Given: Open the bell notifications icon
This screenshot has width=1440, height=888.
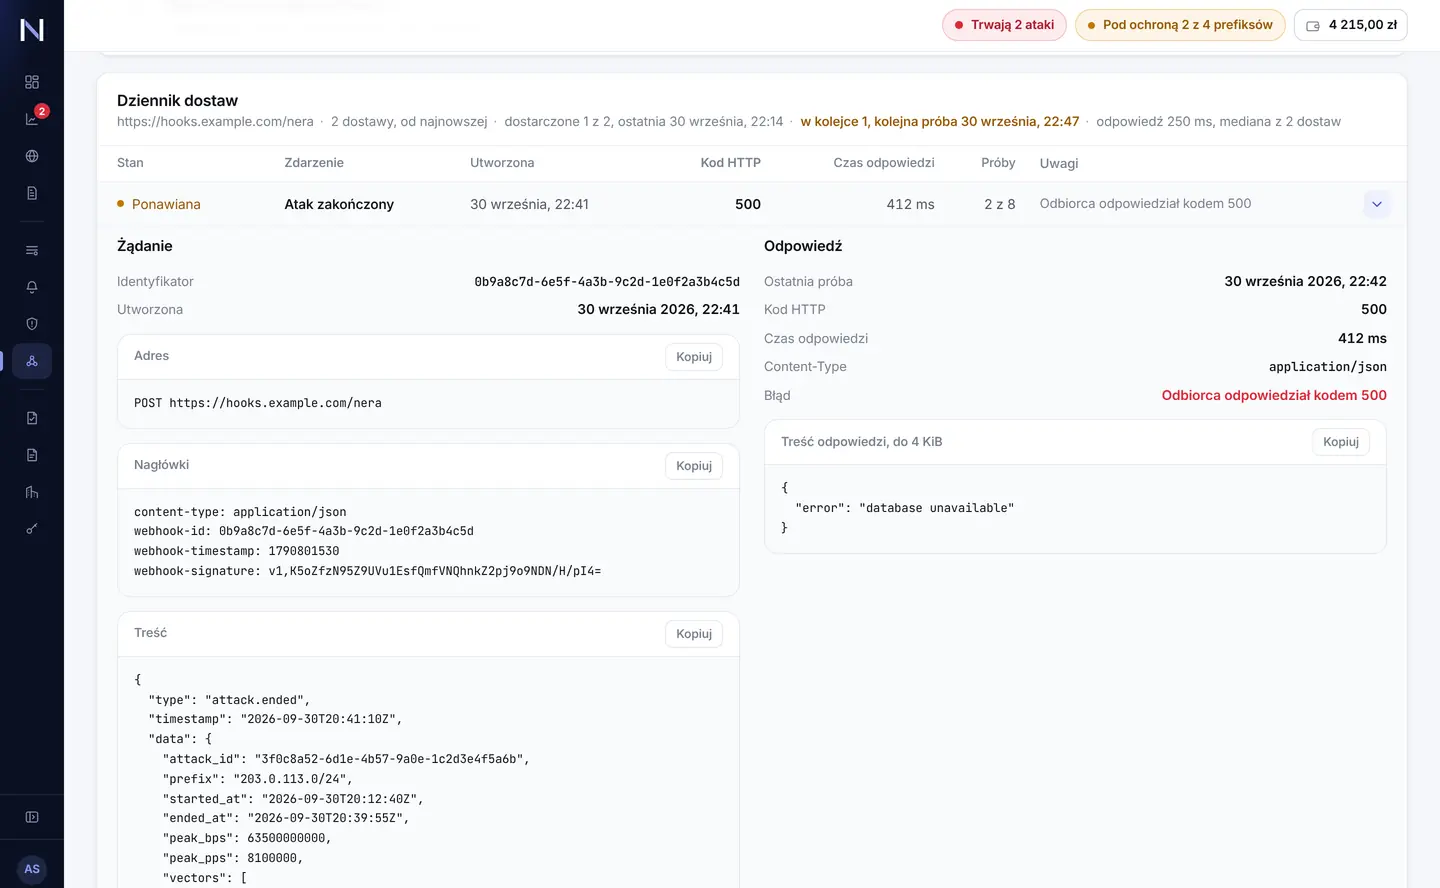Looking at the screenshot, I should pos(32,287).
